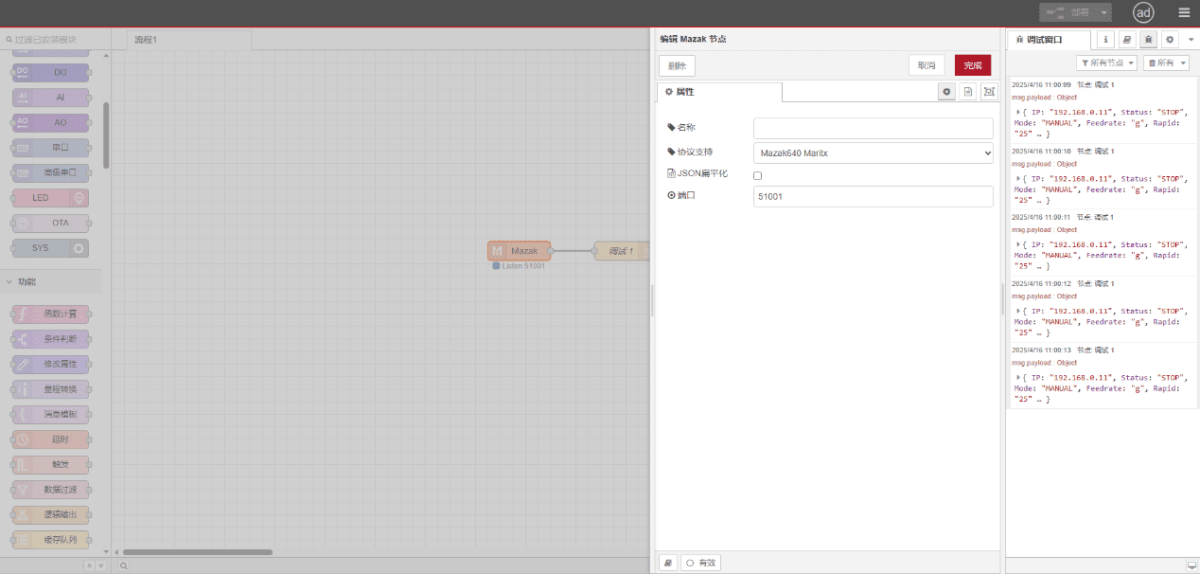This screenshot has height=574, width=1200.
Task: Switch to the 流程1 flow tab
Action: [189, 39]
